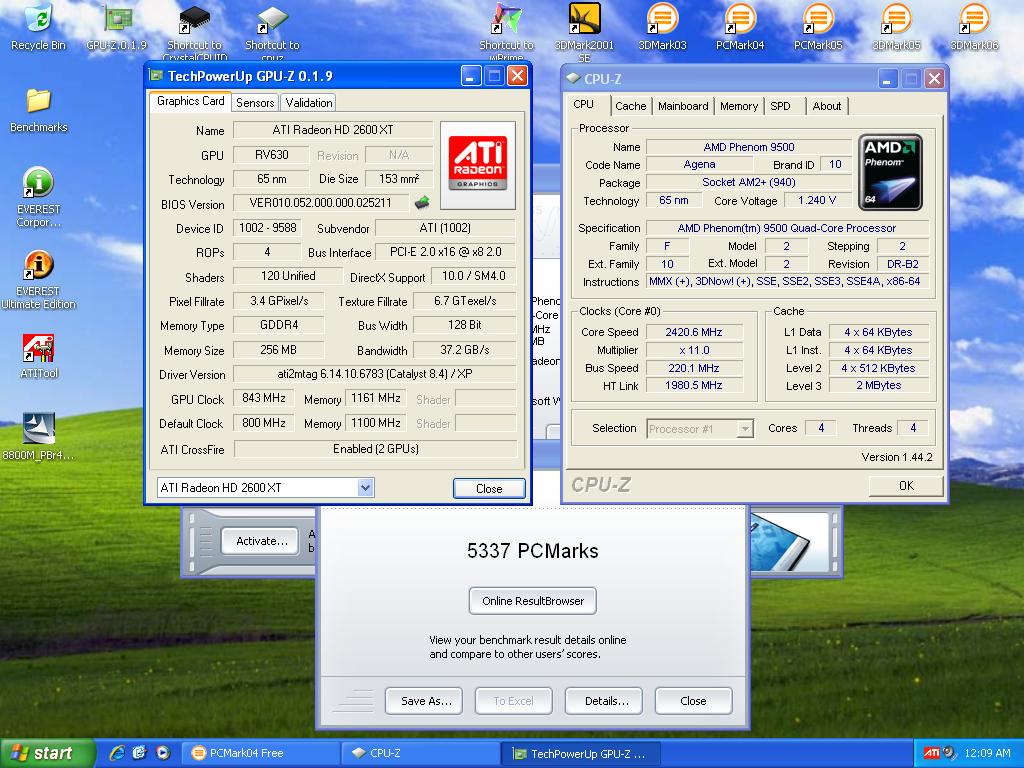Click the ATI Radeon Graphics logo in GPU-Z

(x=478, y=165)
